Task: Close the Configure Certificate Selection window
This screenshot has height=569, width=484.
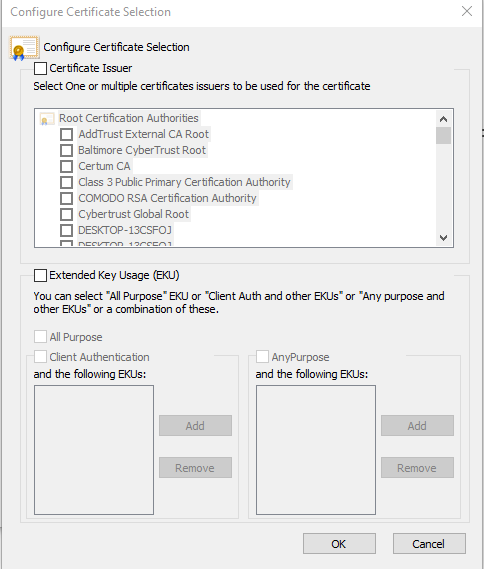Action: coord(467,11)
